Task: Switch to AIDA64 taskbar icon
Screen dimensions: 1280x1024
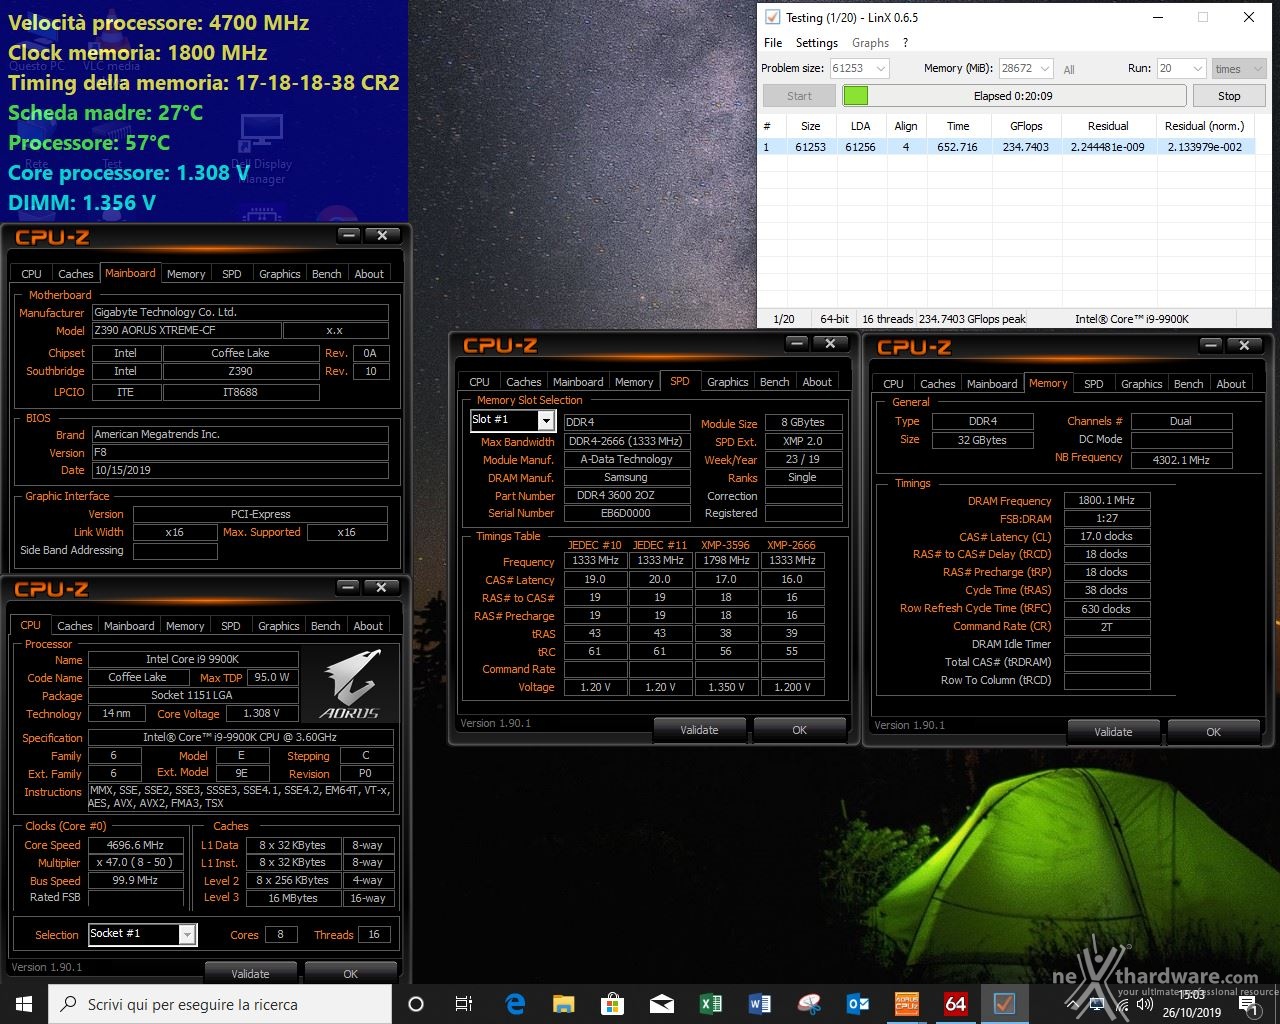Action: (955, 1004)
